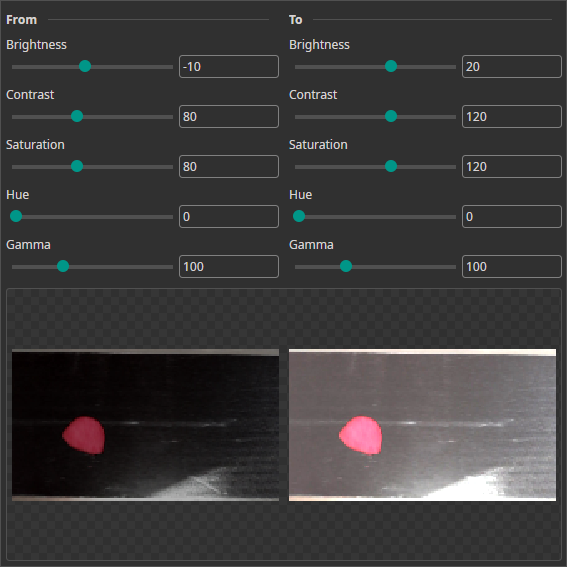Click the brighter To preview image

[x=422, y=425]
